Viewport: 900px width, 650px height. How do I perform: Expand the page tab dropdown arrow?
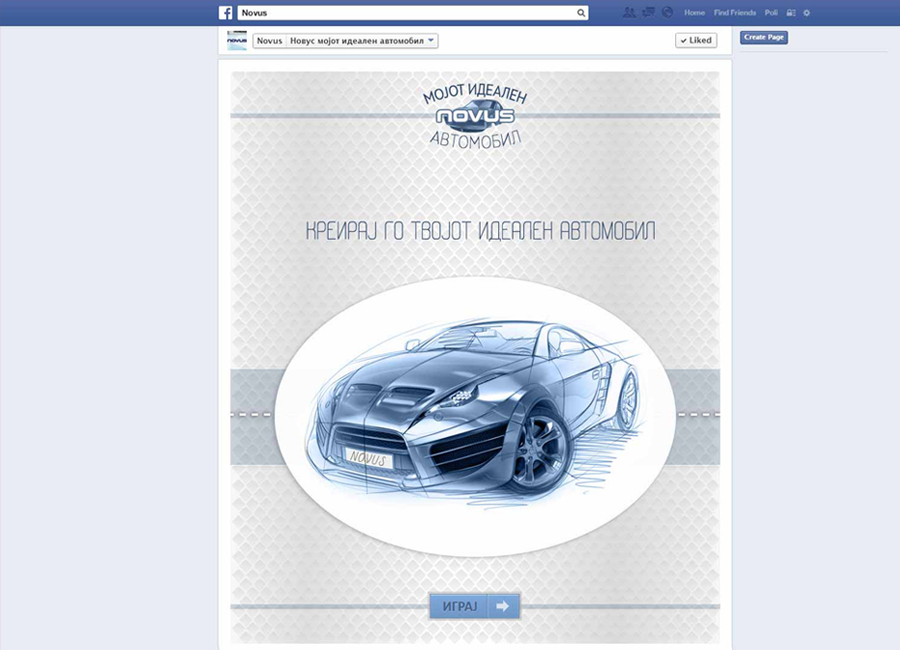(430, 41)
